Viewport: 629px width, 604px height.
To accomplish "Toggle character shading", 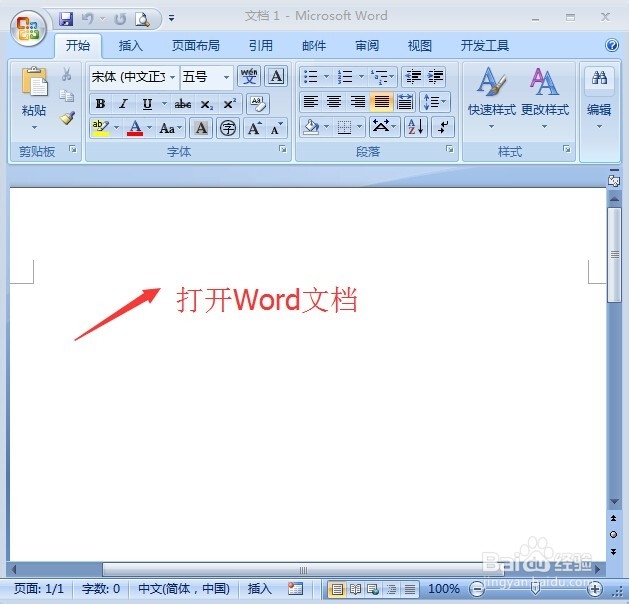I will [201, 128].
